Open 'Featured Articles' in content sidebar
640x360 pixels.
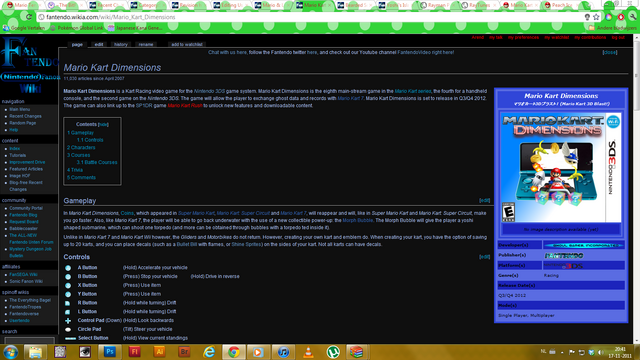coord(26,169)
